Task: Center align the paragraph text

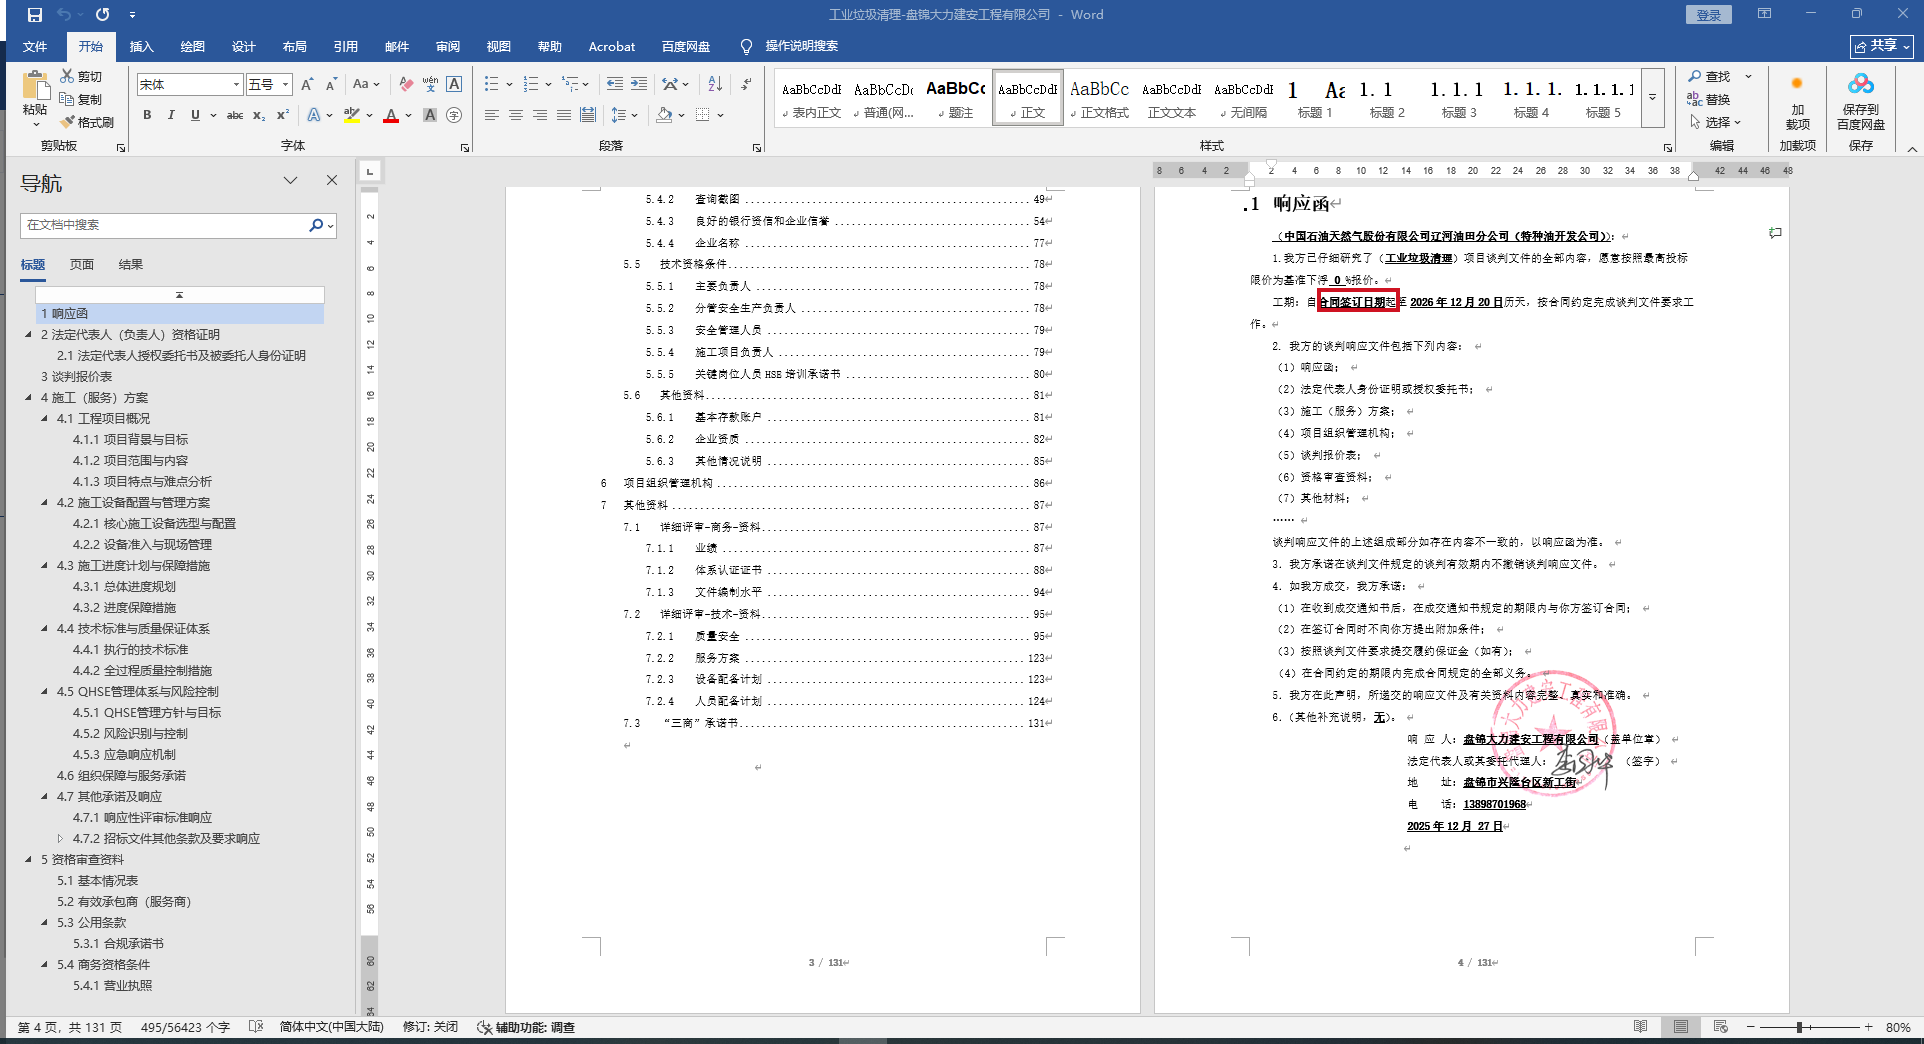Action: [515, 115]
